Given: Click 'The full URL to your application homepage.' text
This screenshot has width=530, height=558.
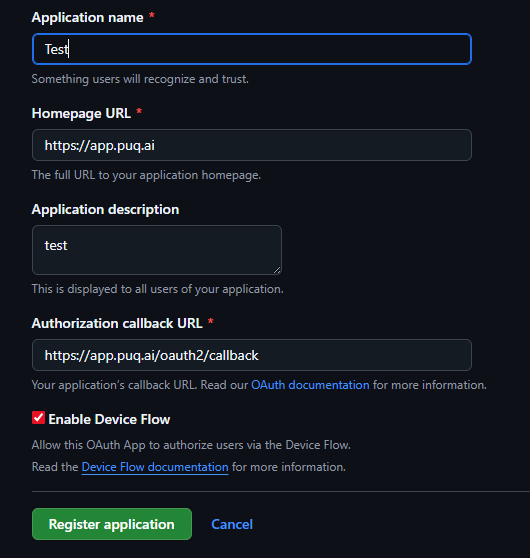Looking at the screenshot, I should pyautogui.click(x=146, y=175).
